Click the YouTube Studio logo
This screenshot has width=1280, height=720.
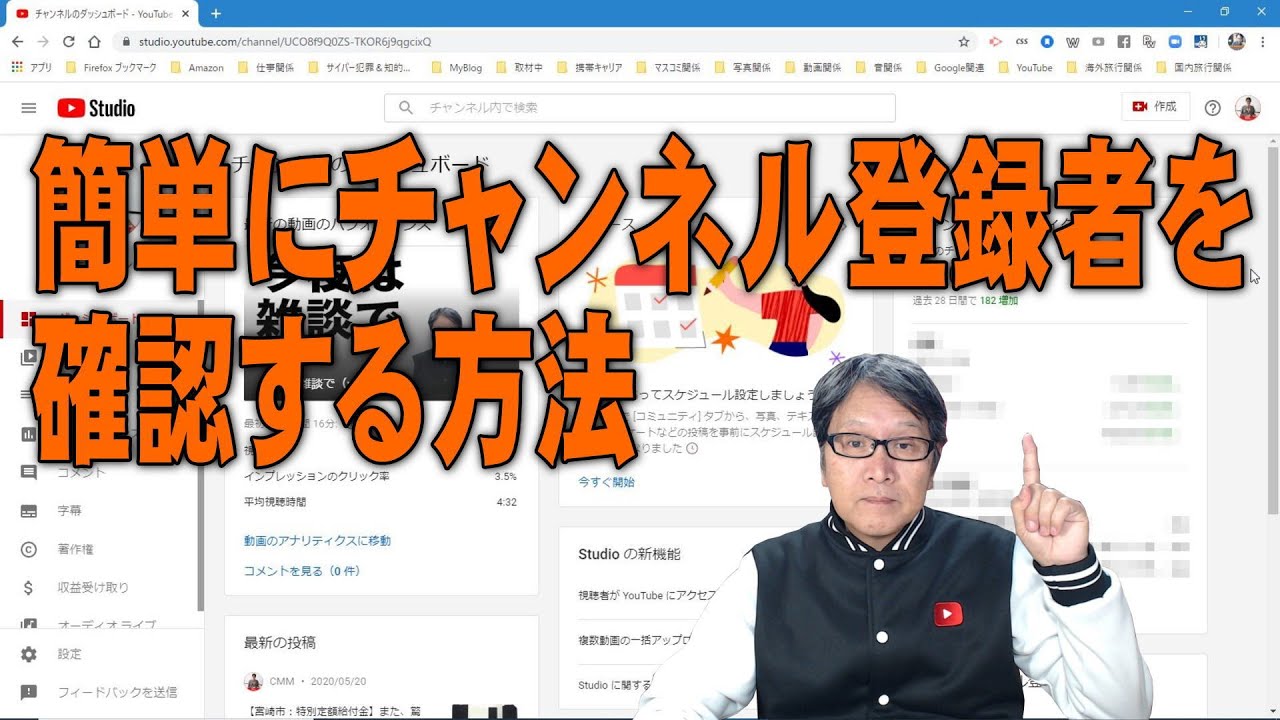(x=96, y=108)
